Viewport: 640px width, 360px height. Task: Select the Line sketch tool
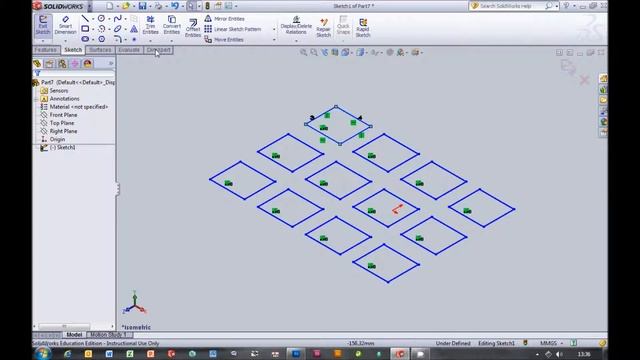coord(85,19)
